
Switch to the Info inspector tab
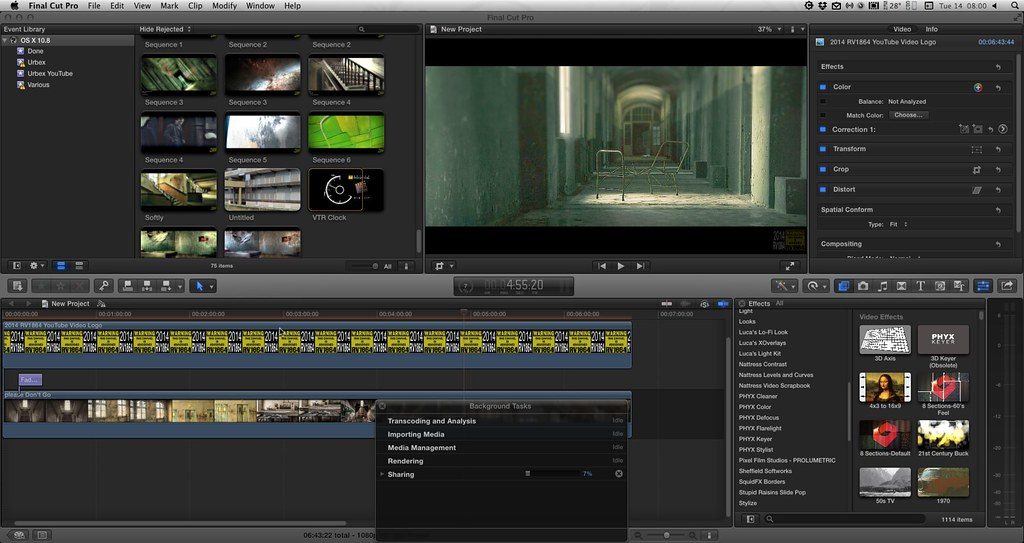point(932,29)
